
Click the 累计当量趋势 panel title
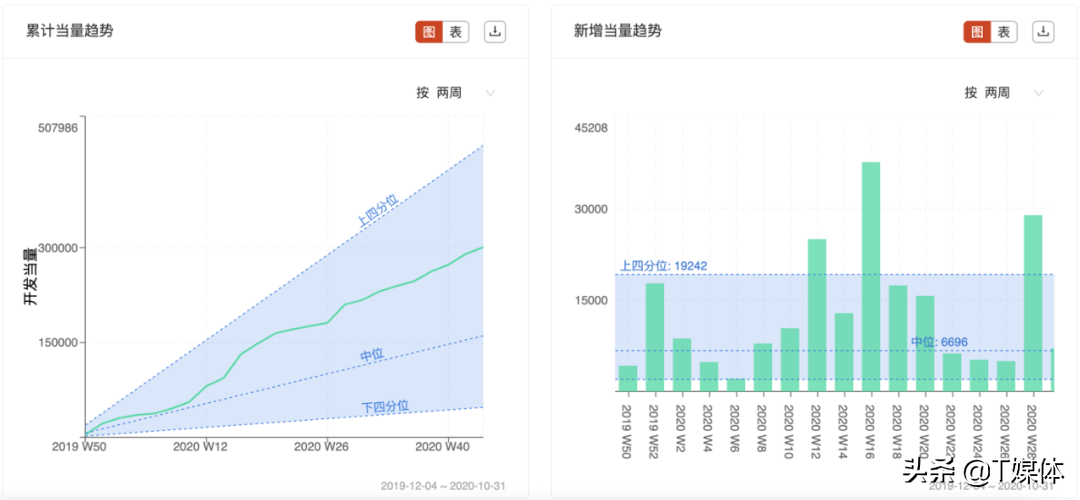point(70,31)
